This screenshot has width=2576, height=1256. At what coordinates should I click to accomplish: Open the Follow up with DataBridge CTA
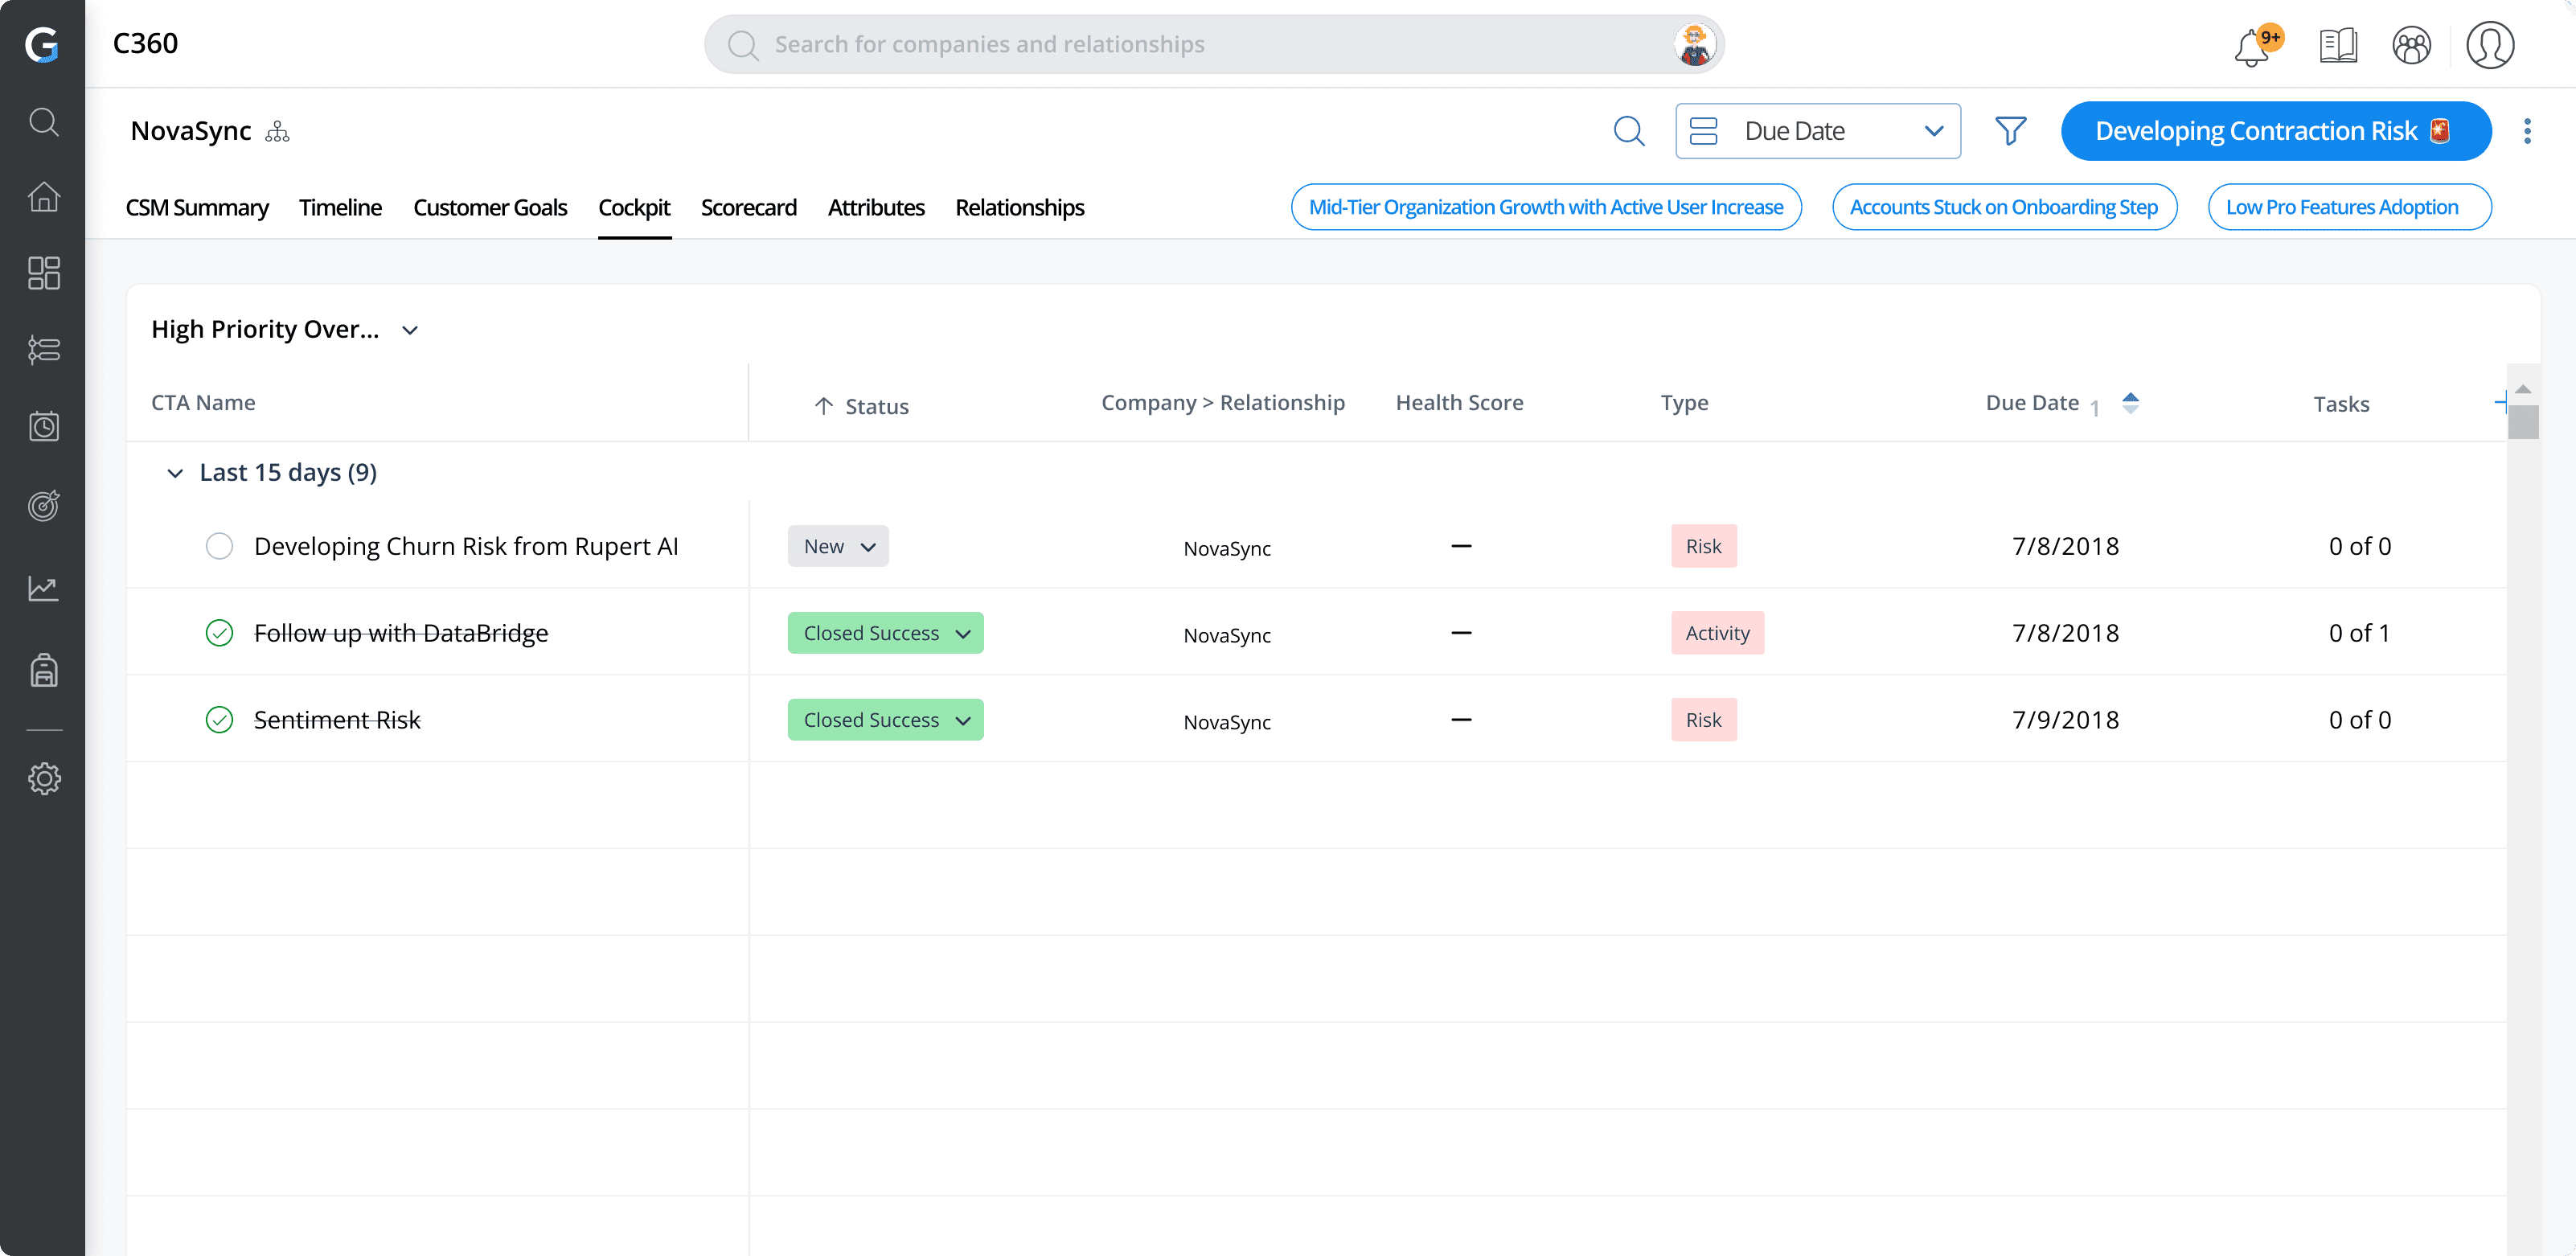[x=401, y=633]
